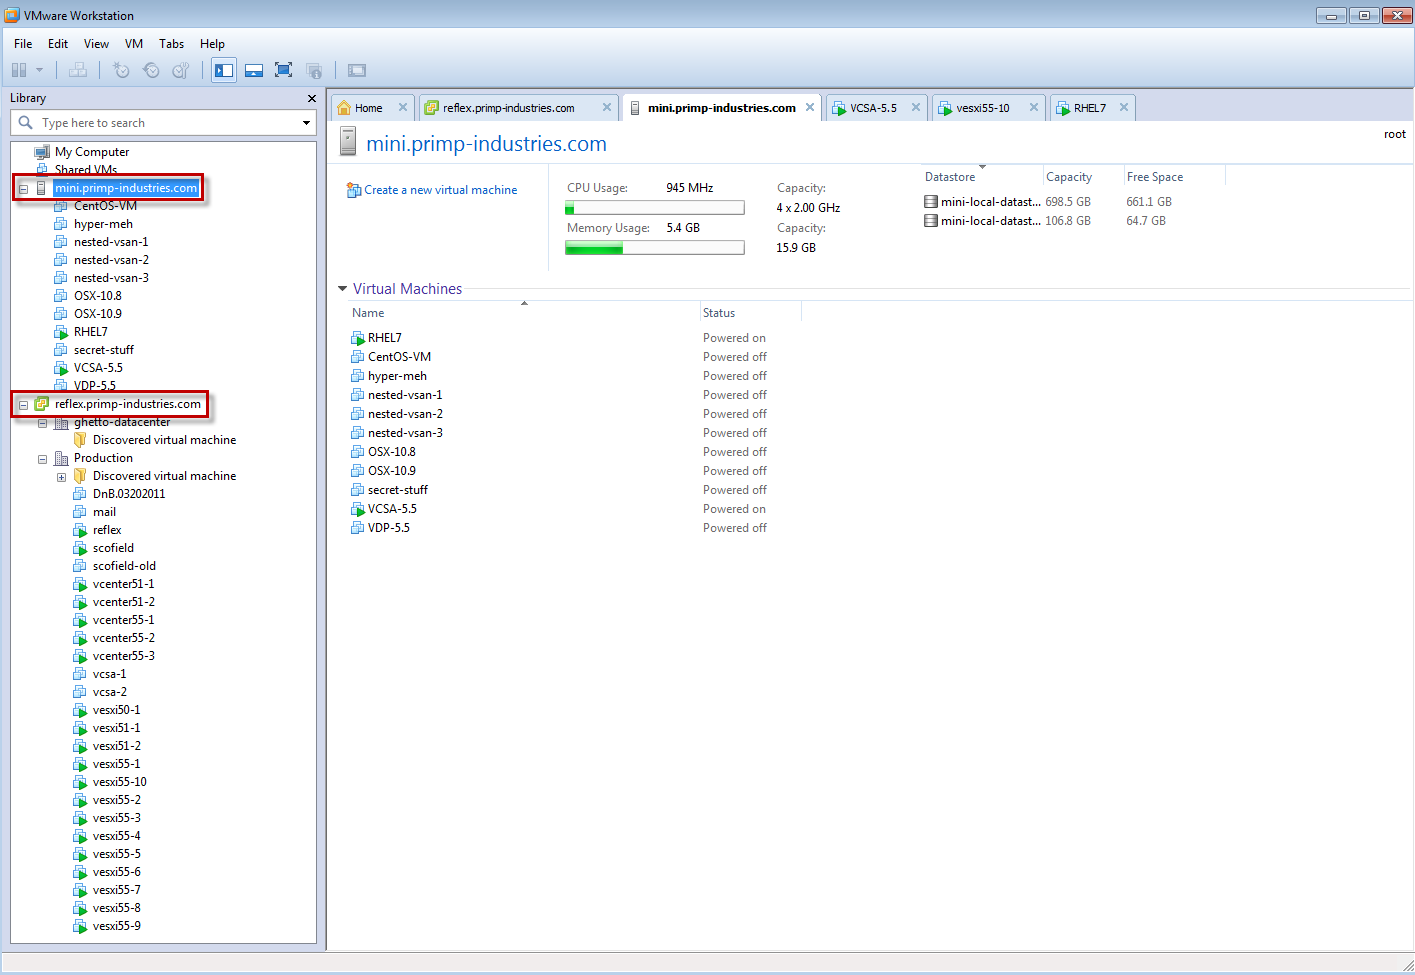This screenshot has height=975, width=1415.
Task: Toggle the tabs/console view icon on toolbar
Action: (357, 70)
